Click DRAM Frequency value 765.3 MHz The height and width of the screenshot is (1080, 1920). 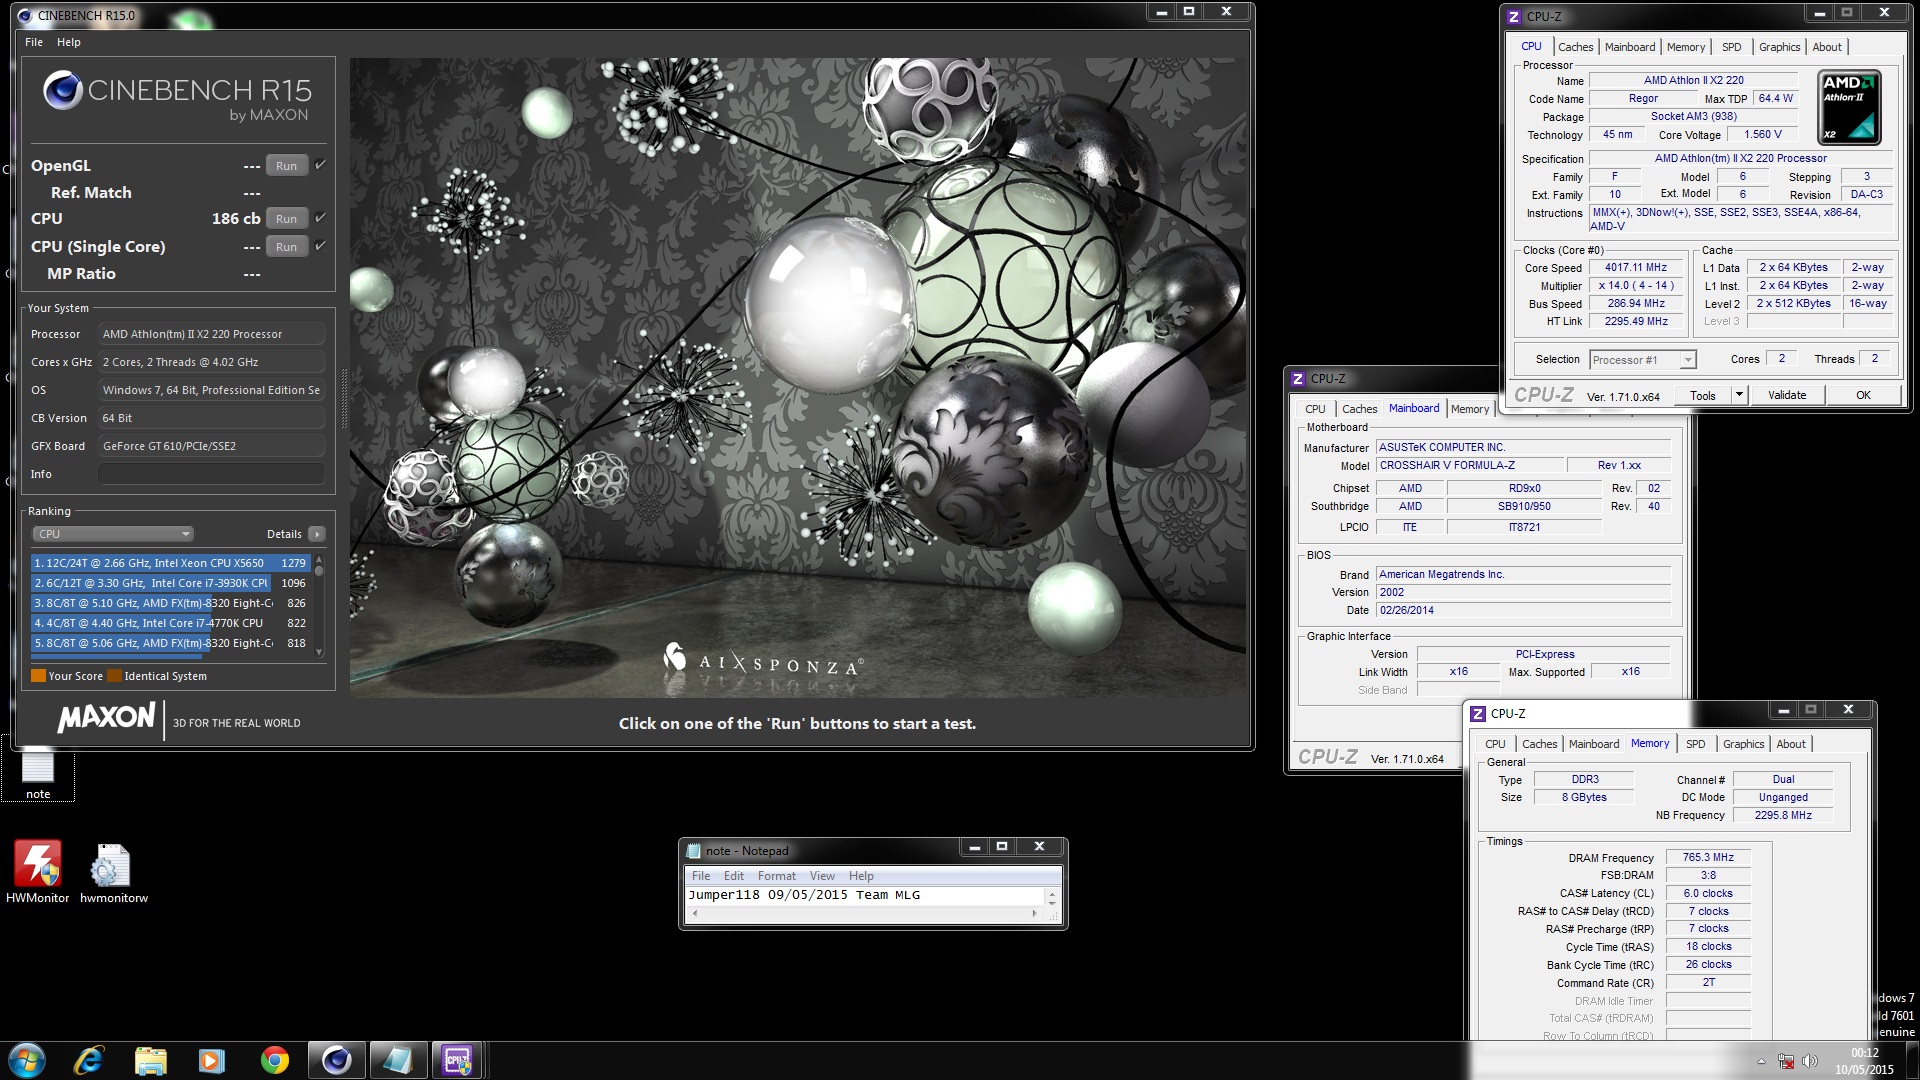coord(1707,858)
